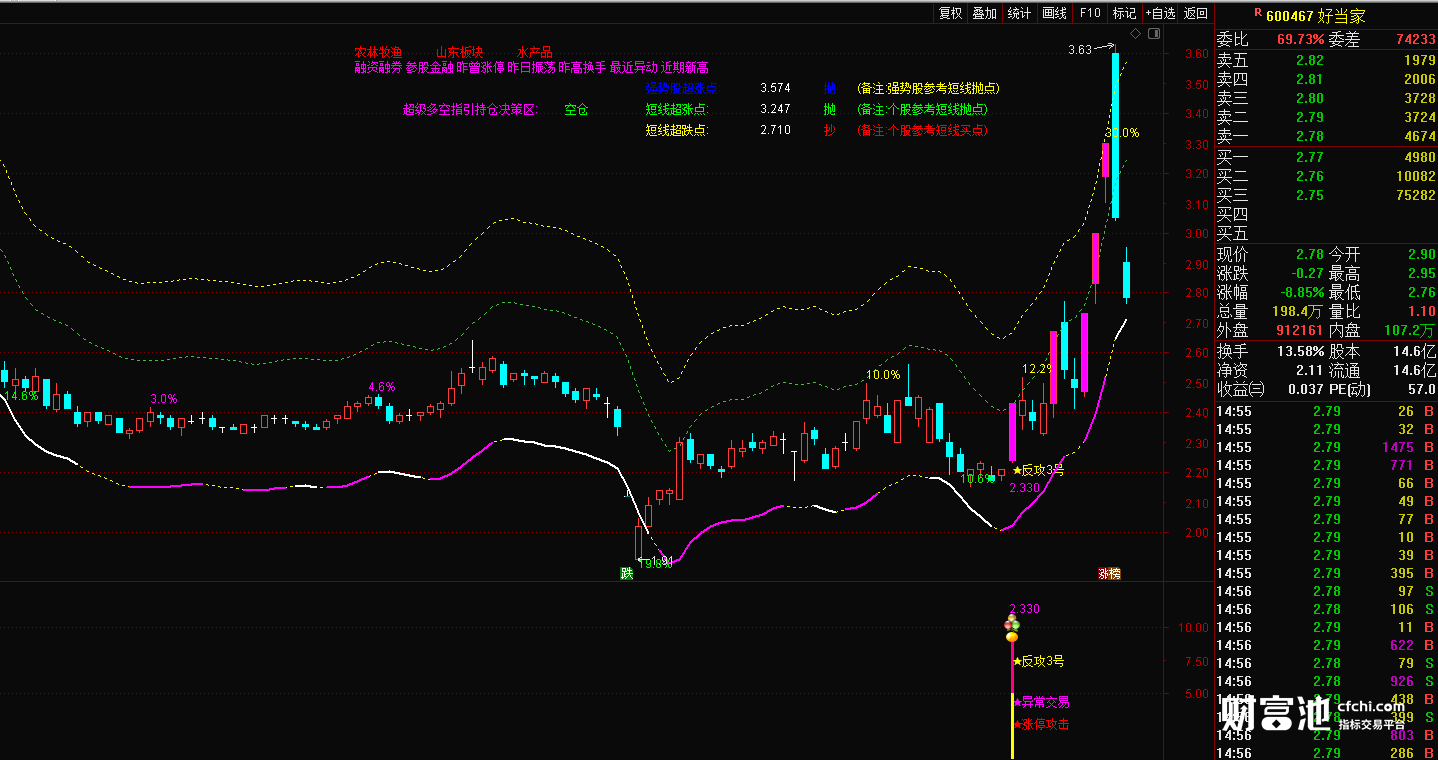Viewport: 1438px width, 760px height.
Task: Click the green 跌 marker below the chart
Action: tap(627, 573)
